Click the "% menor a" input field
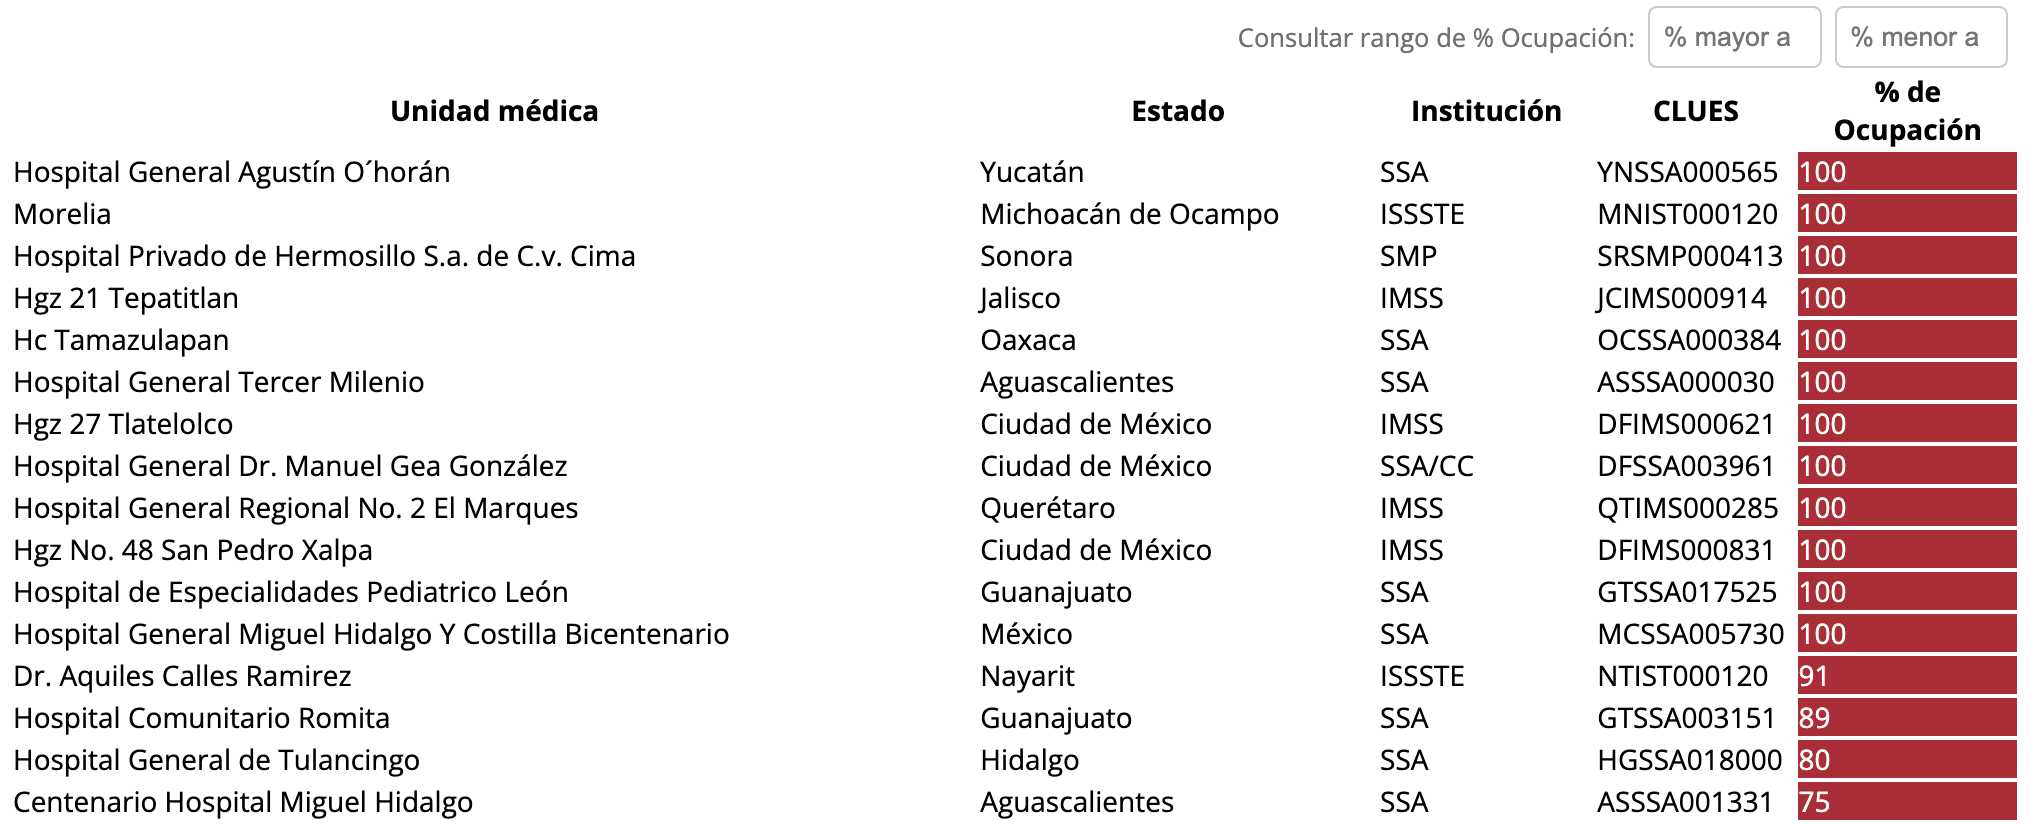 tap(1920, 38)
